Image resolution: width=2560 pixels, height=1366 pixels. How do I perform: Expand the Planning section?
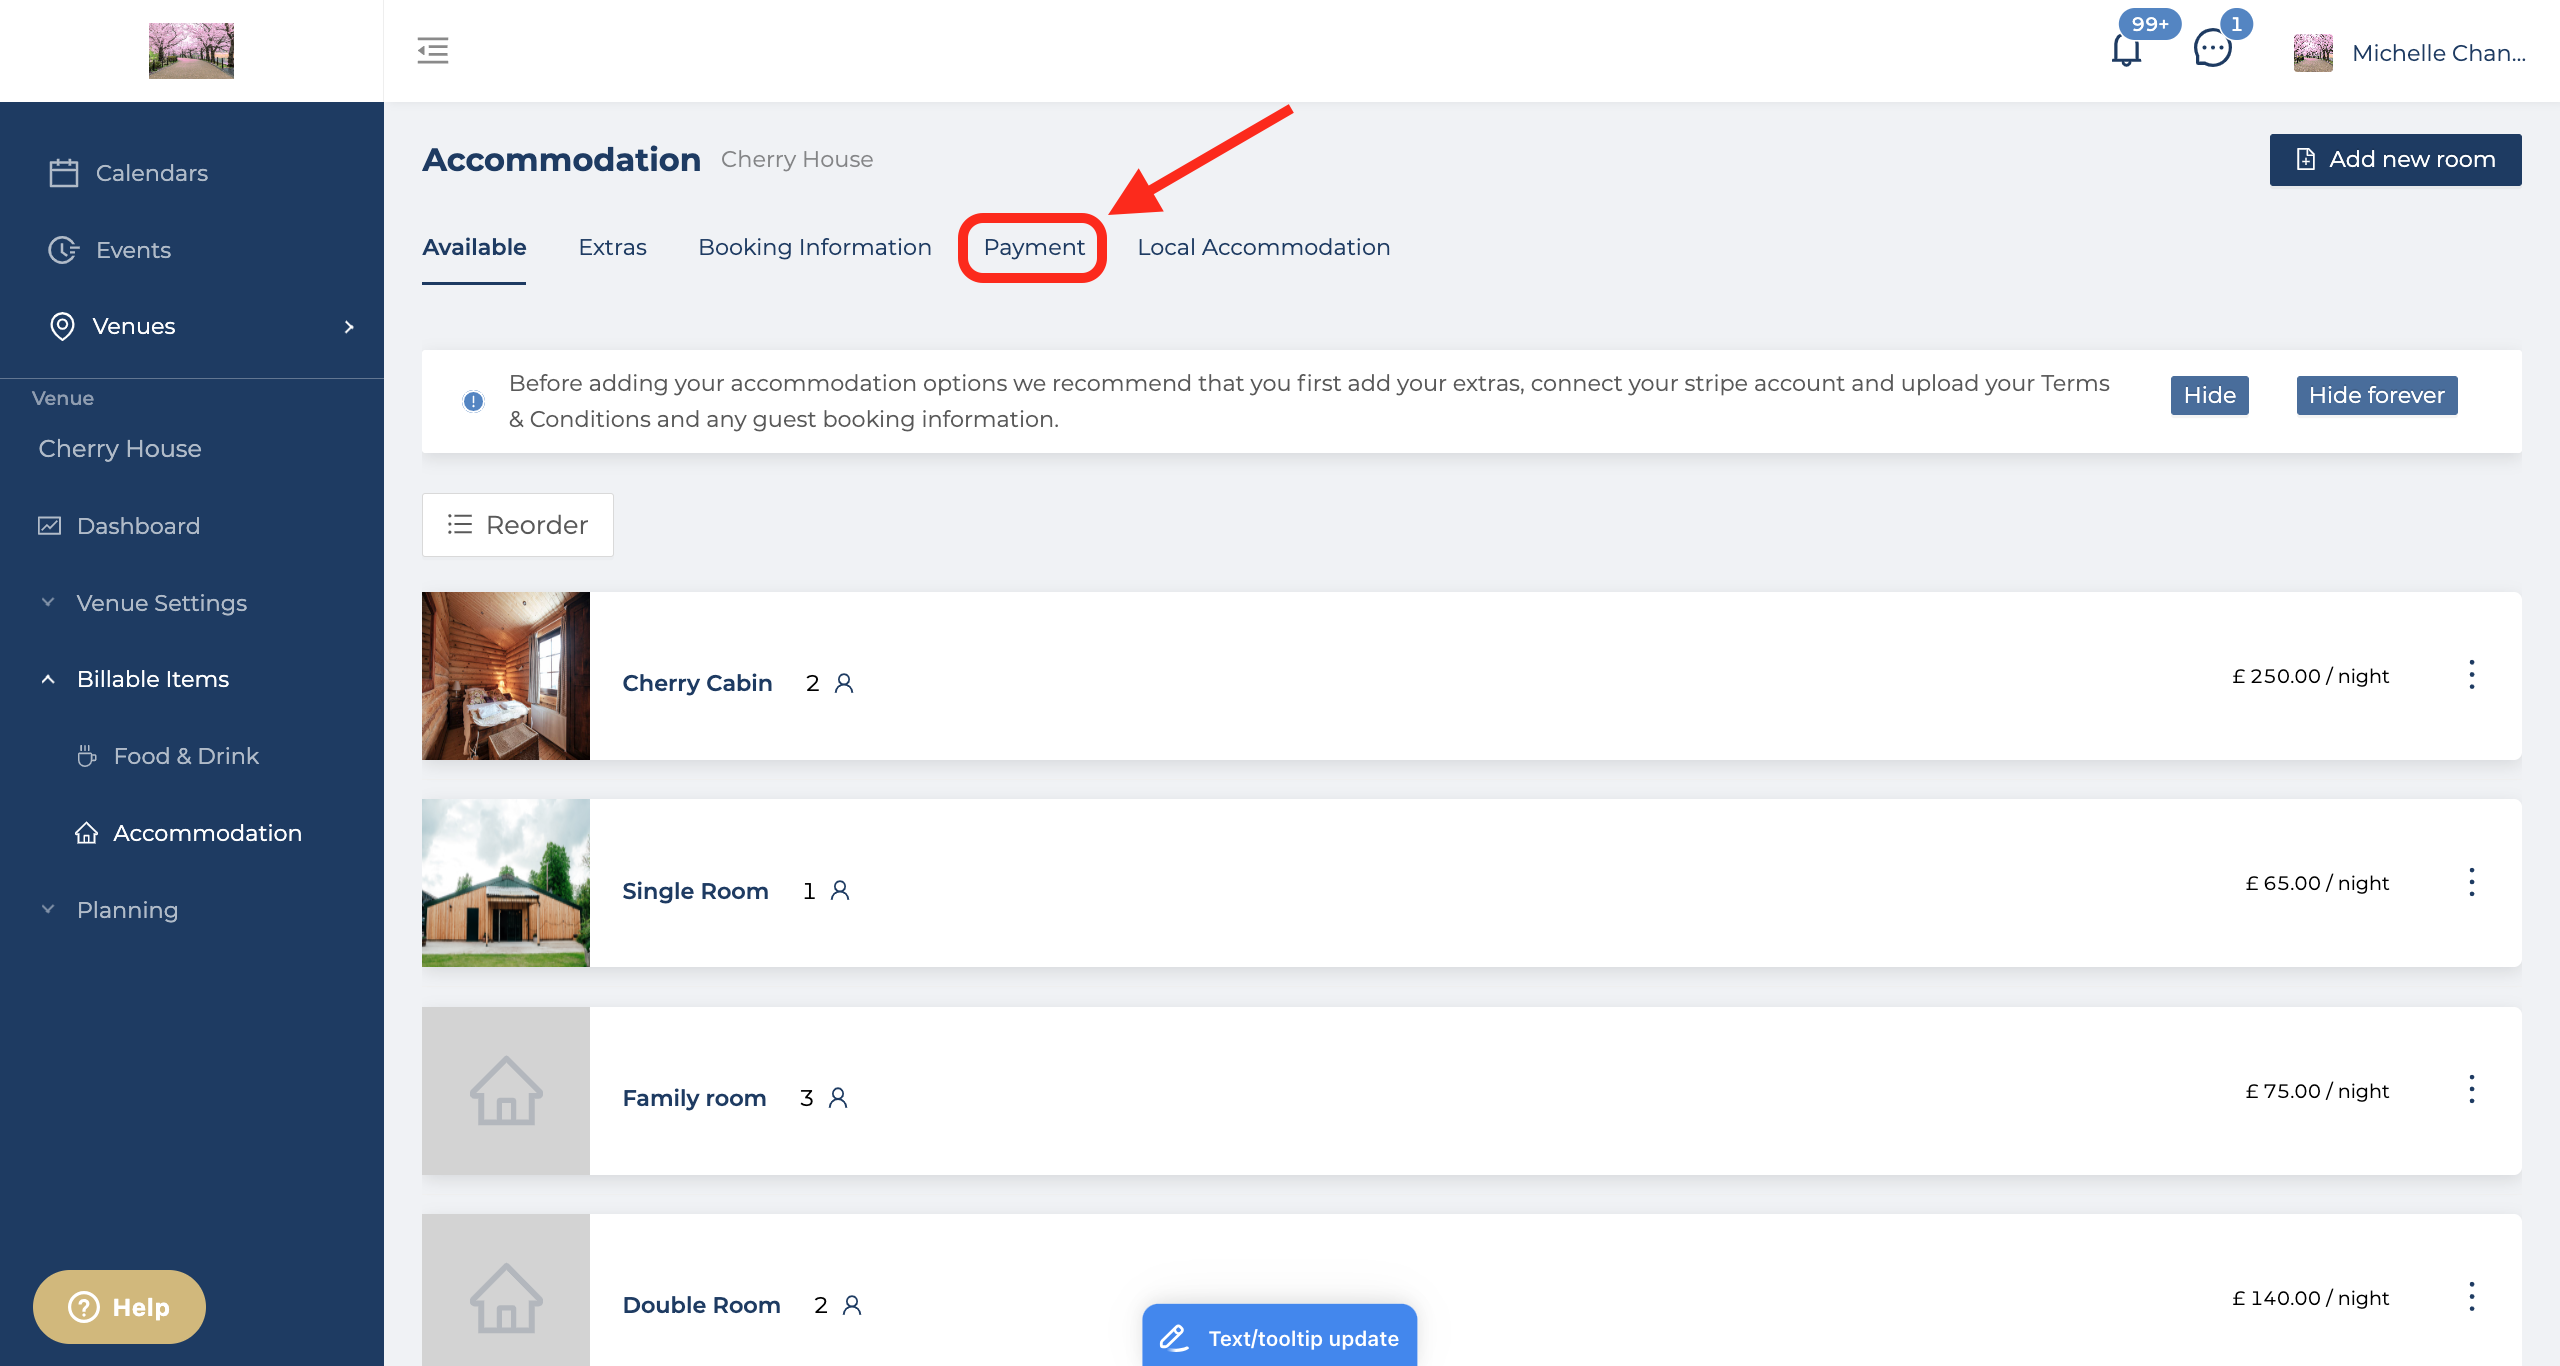[48, 909]
